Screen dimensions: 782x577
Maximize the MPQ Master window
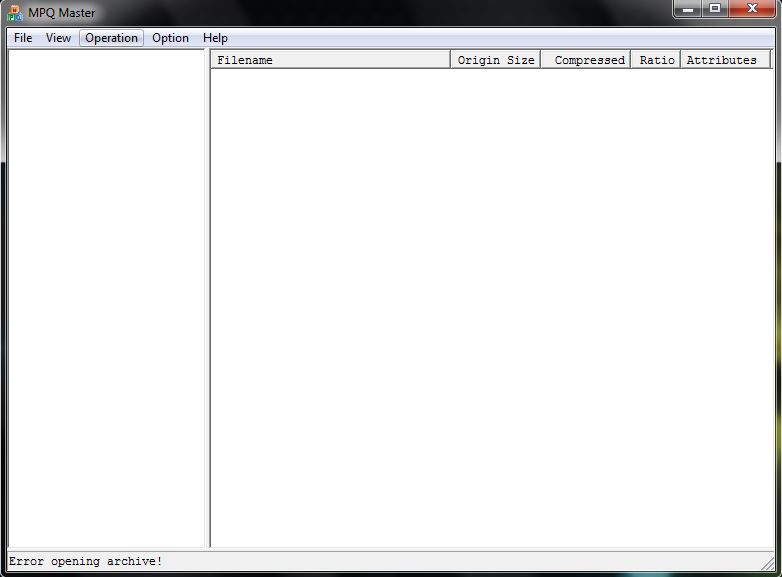click(715, 8)
